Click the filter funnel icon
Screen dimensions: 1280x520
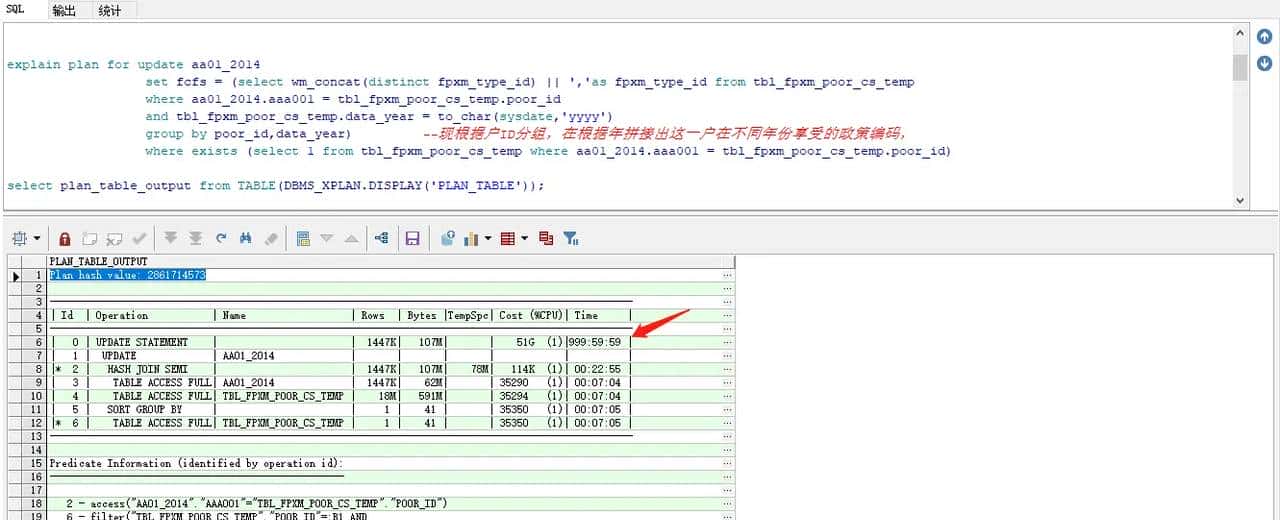571,238
